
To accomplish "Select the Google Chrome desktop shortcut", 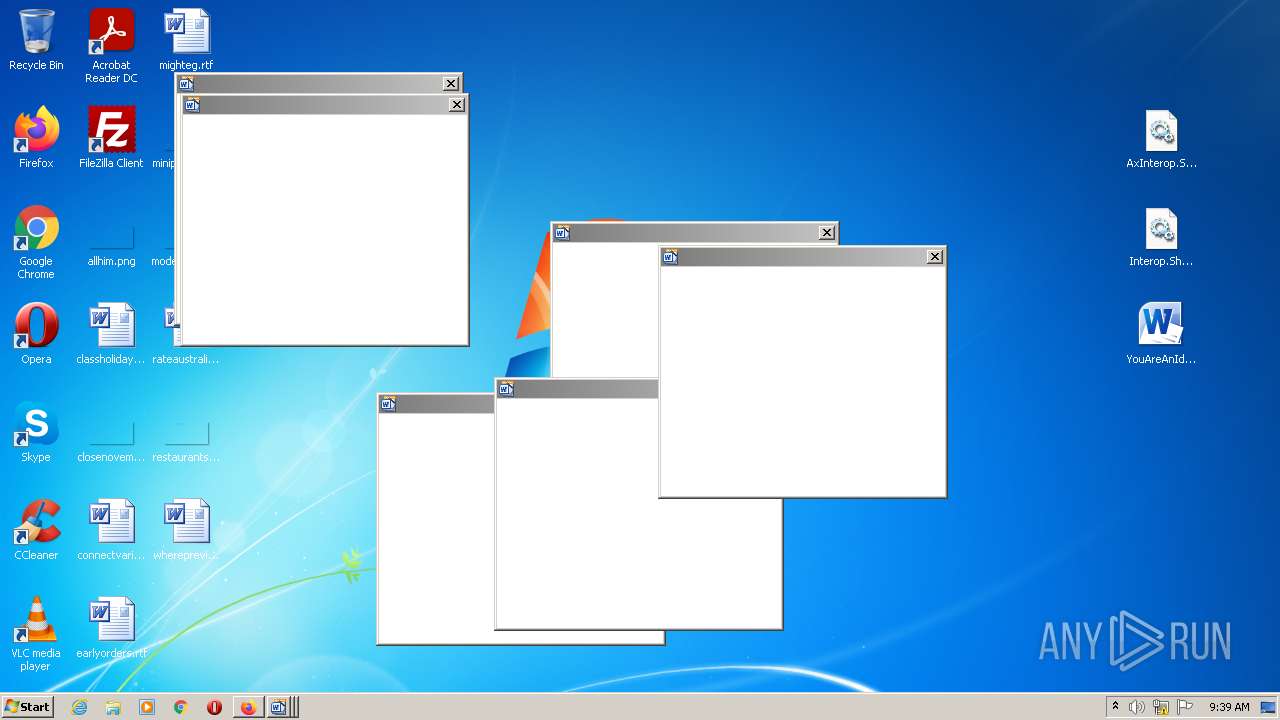I will tap(36, 243).
